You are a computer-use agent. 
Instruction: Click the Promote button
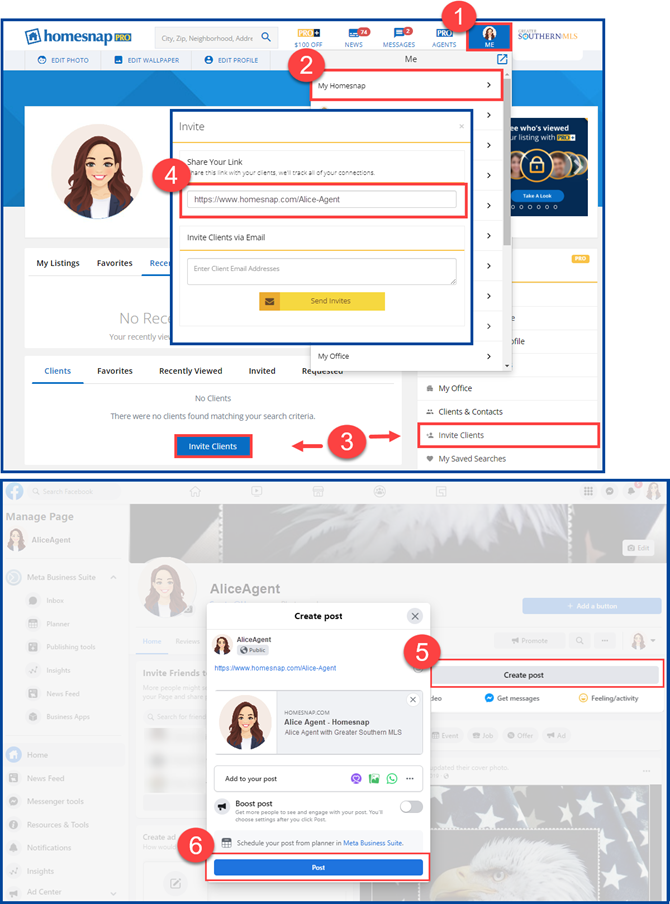pyautogui.click(x=529, y=641)
